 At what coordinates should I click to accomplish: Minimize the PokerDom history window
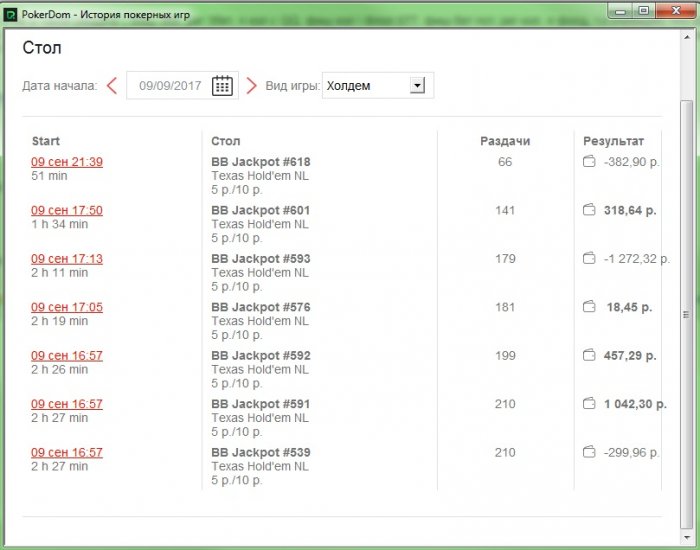[x=621, y=11]
